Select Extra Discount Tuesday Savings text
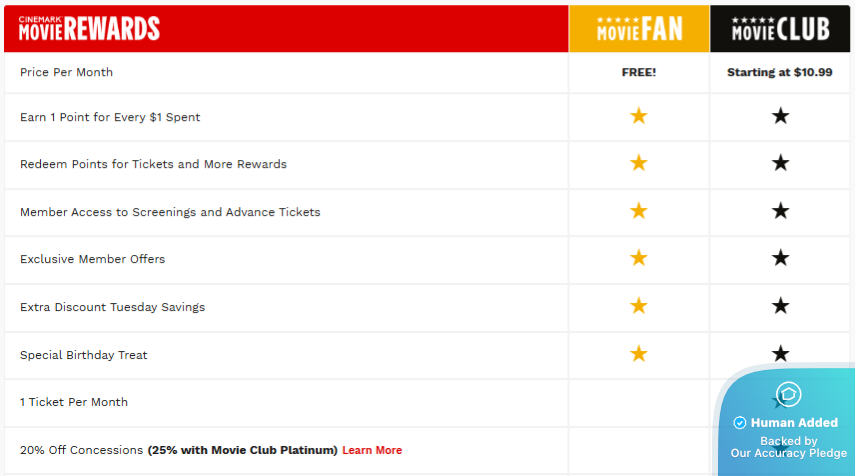Screen dimensions: 855x476 [112, 307]
